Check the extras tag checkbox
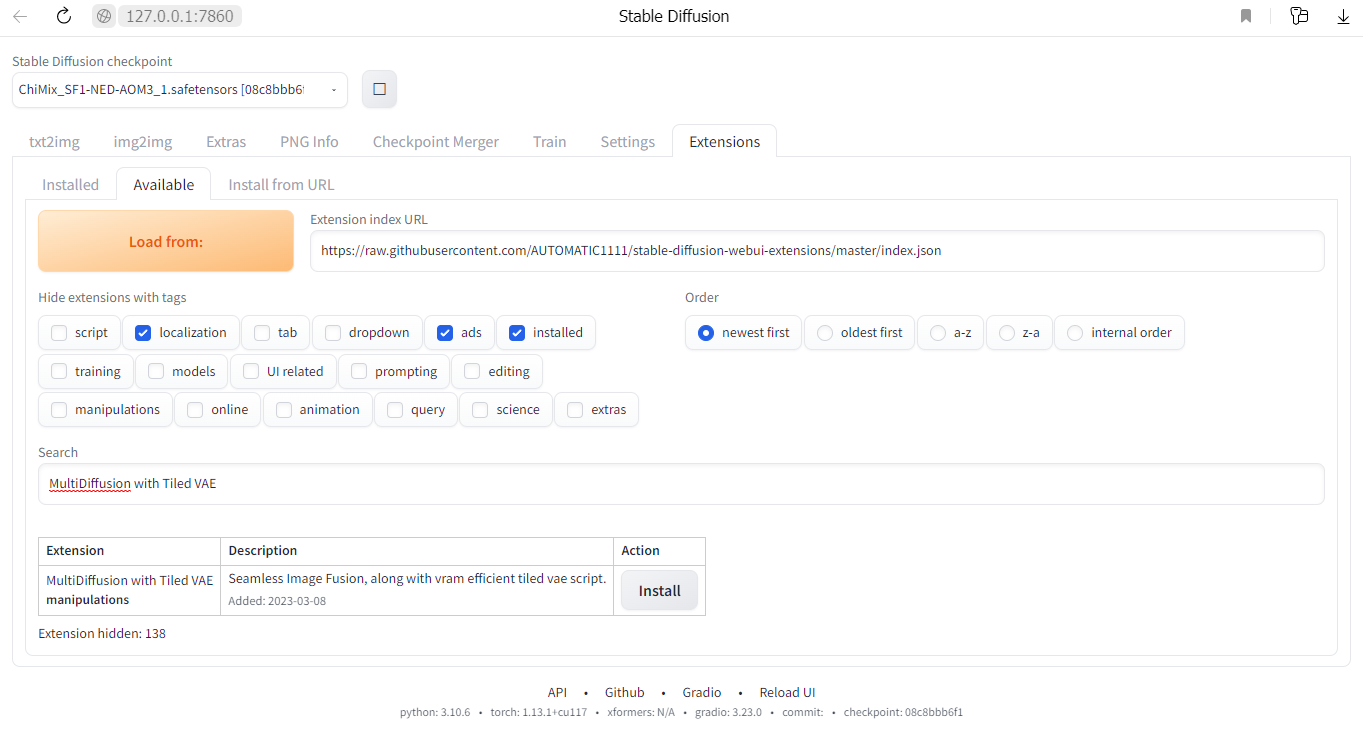Image resolution: width=1363 pixels, height=753 pixels. (575, 410)
